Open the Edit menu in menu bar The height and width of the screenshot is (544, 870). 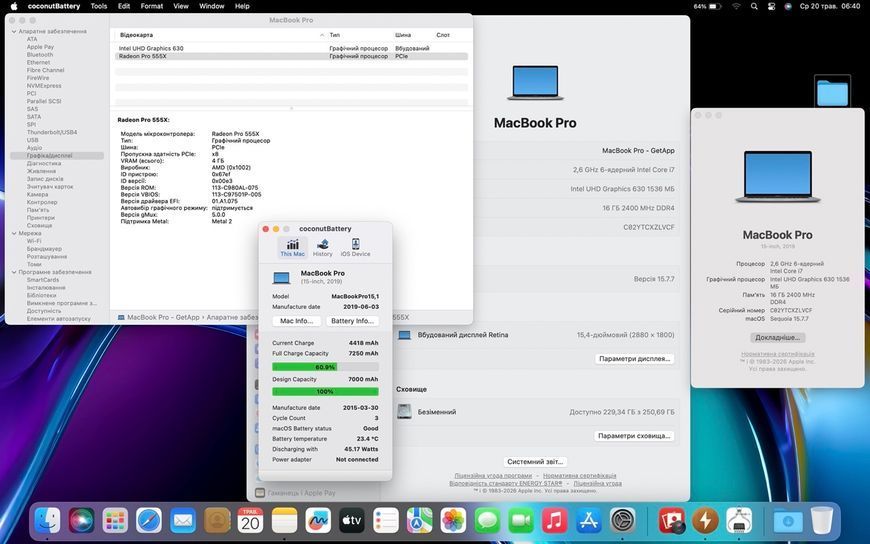(x=124, y=6)
